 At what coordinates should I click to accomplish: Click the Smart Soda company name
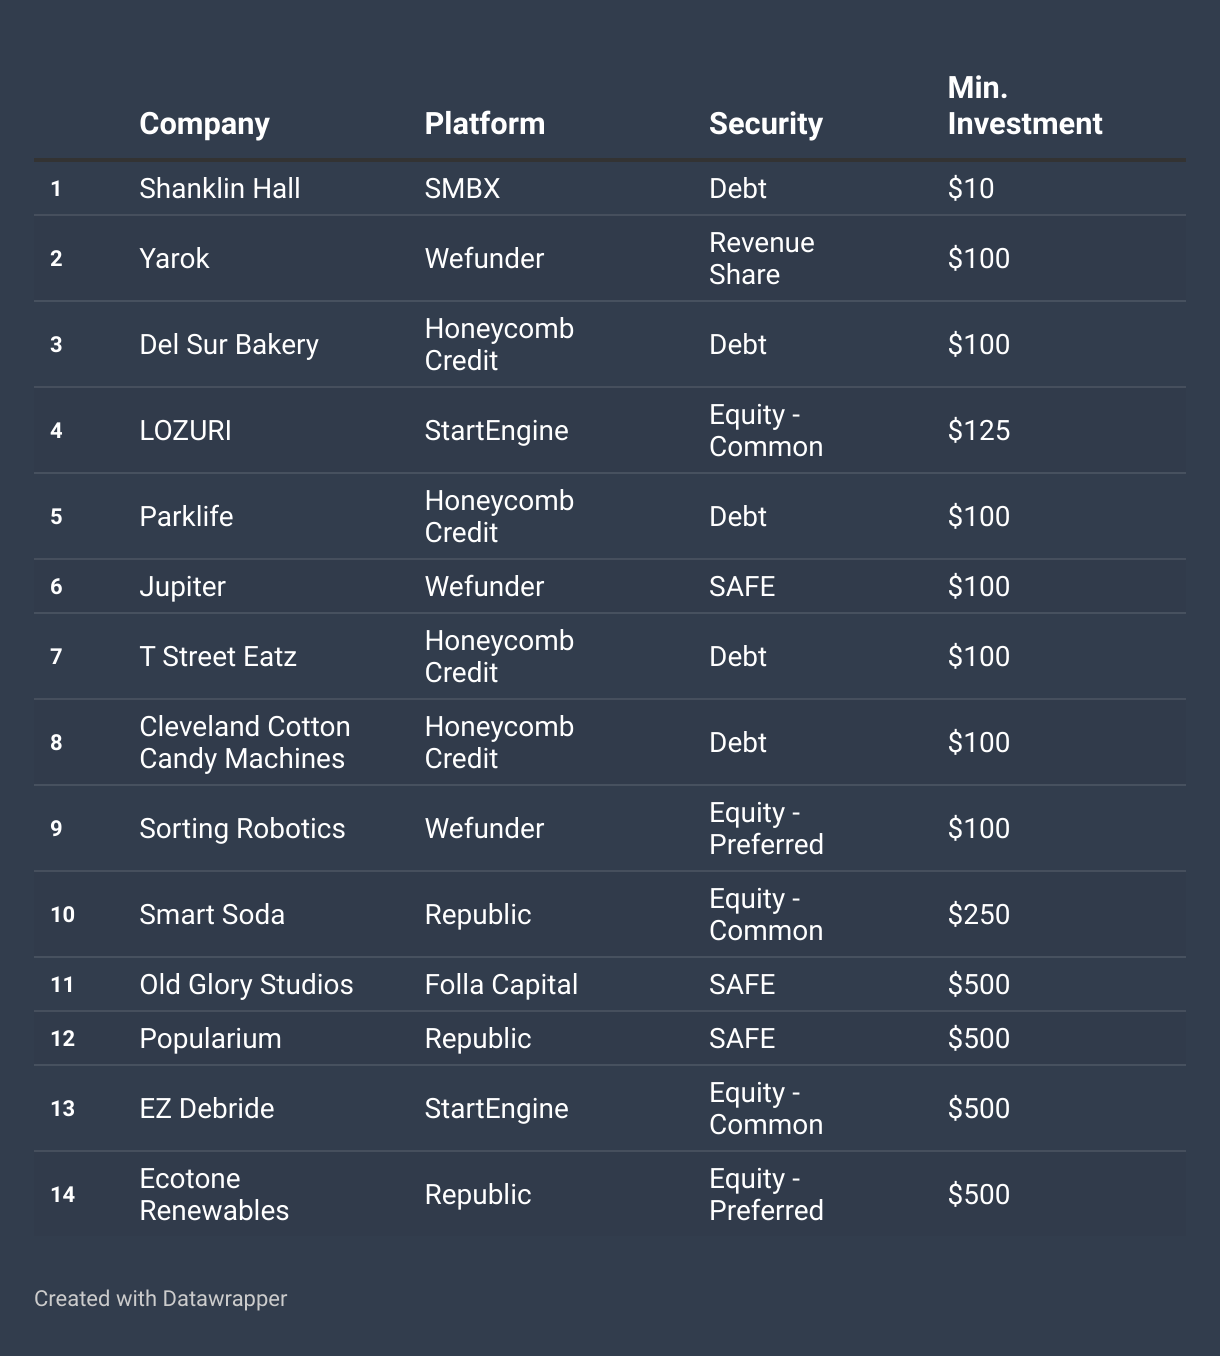[212, 914]
